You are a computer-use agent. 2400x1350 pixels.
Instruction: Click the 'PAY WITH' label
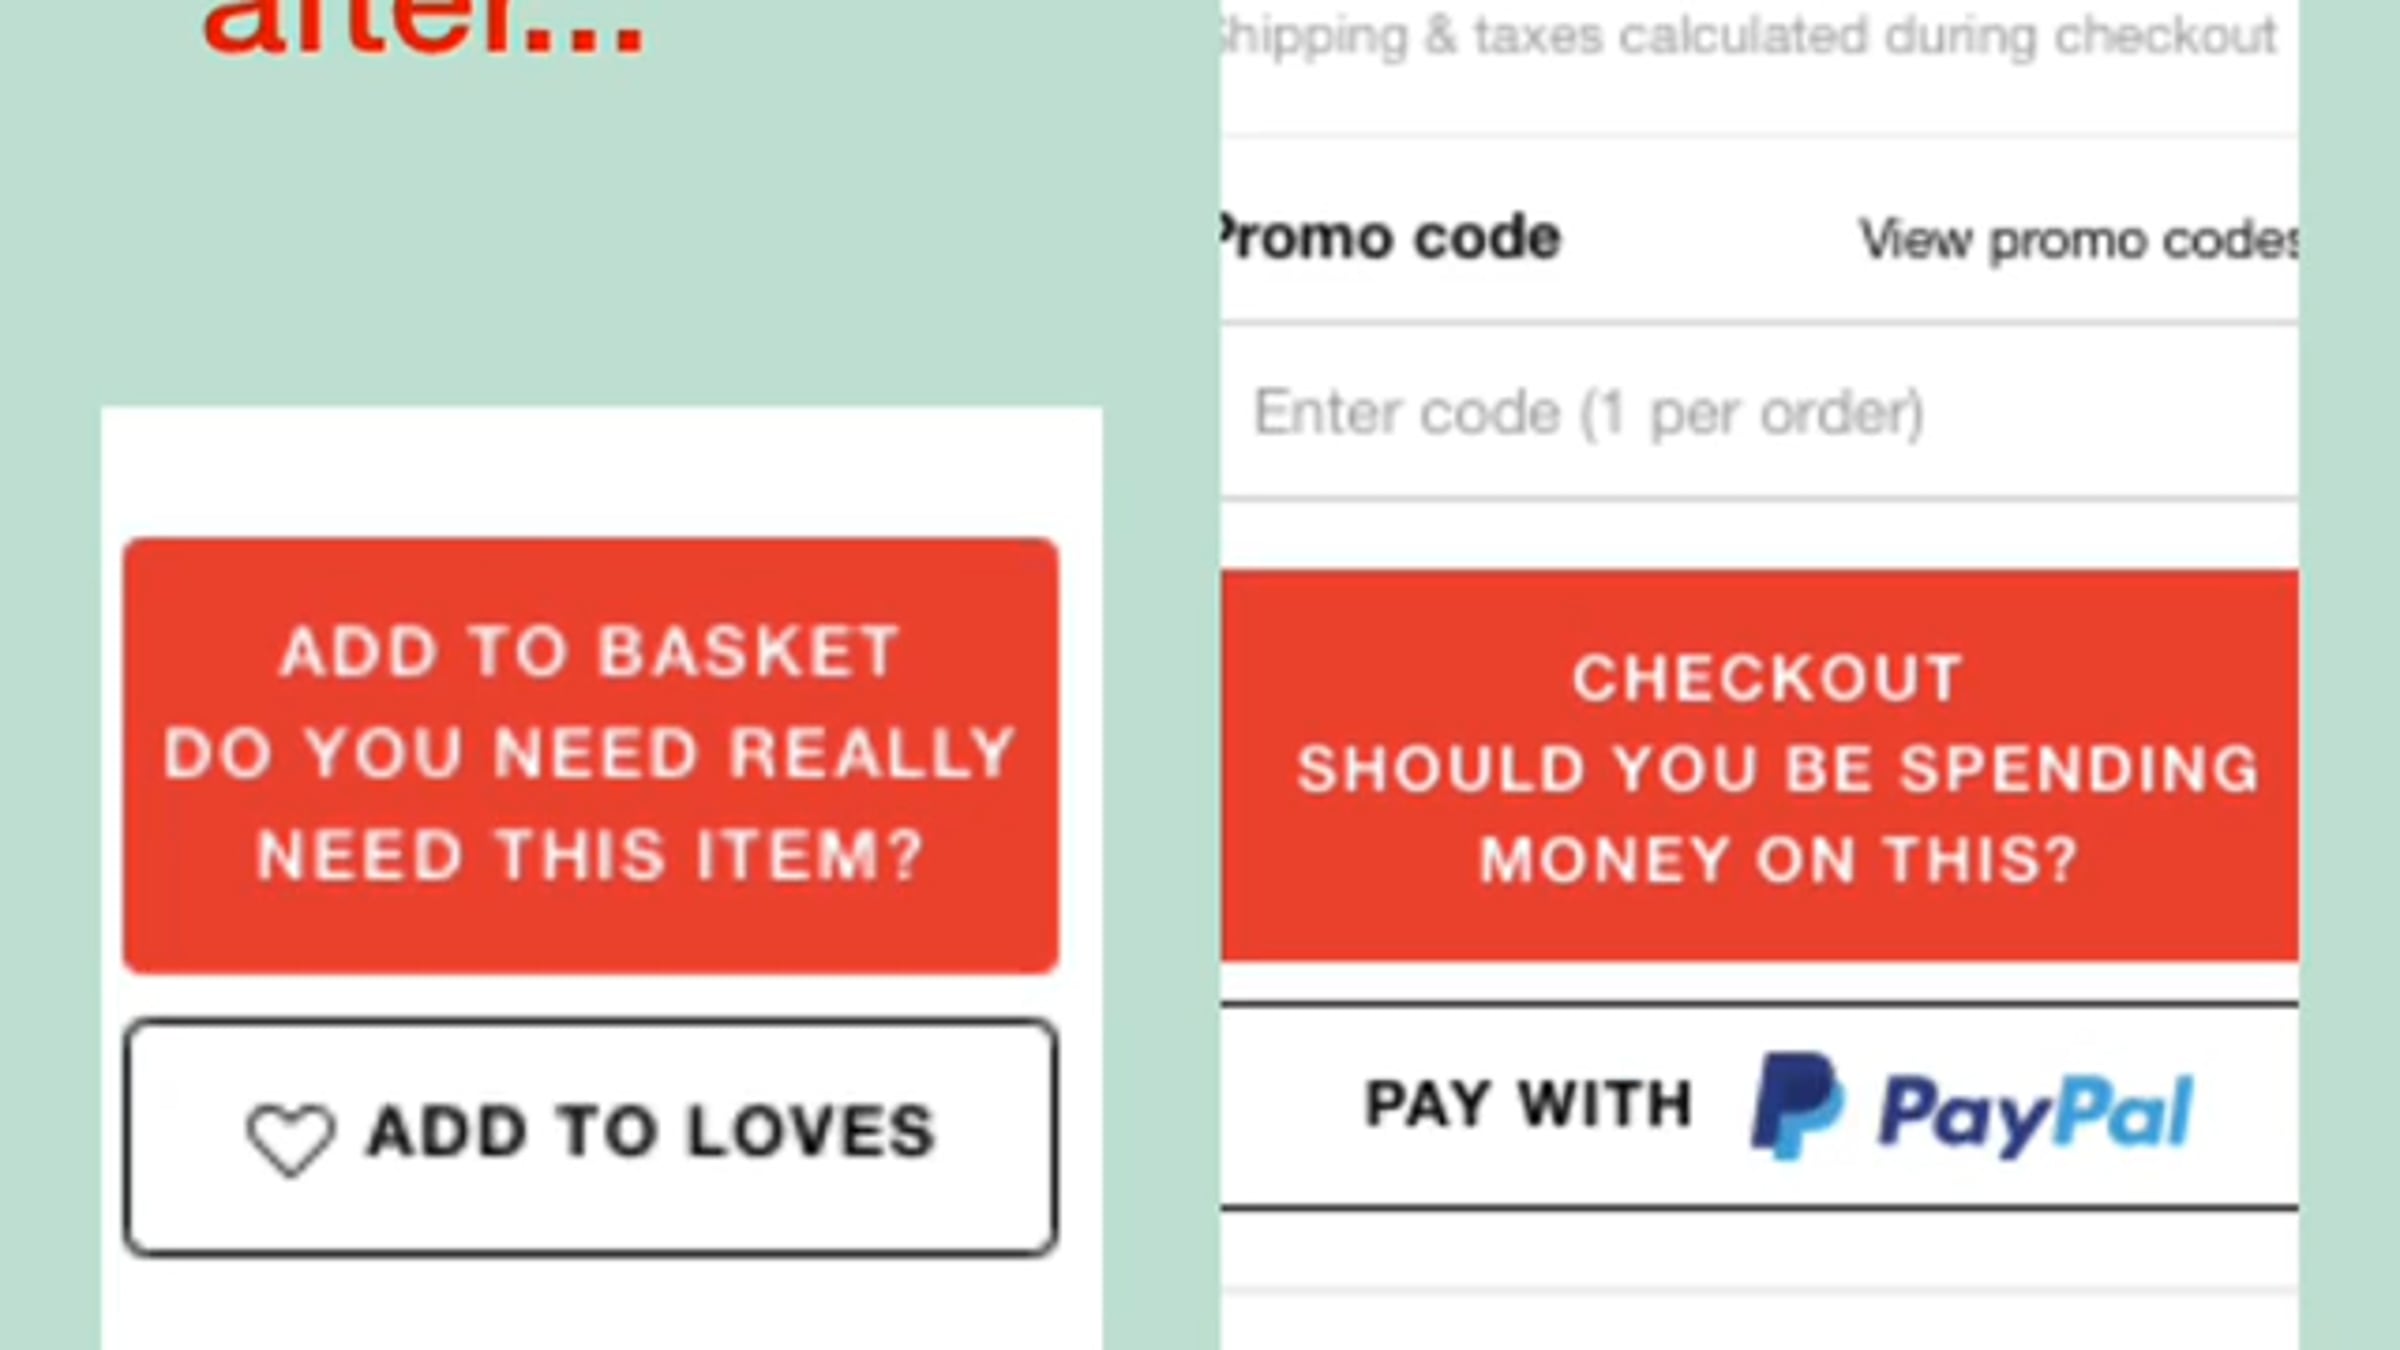pos(1529,1104)
